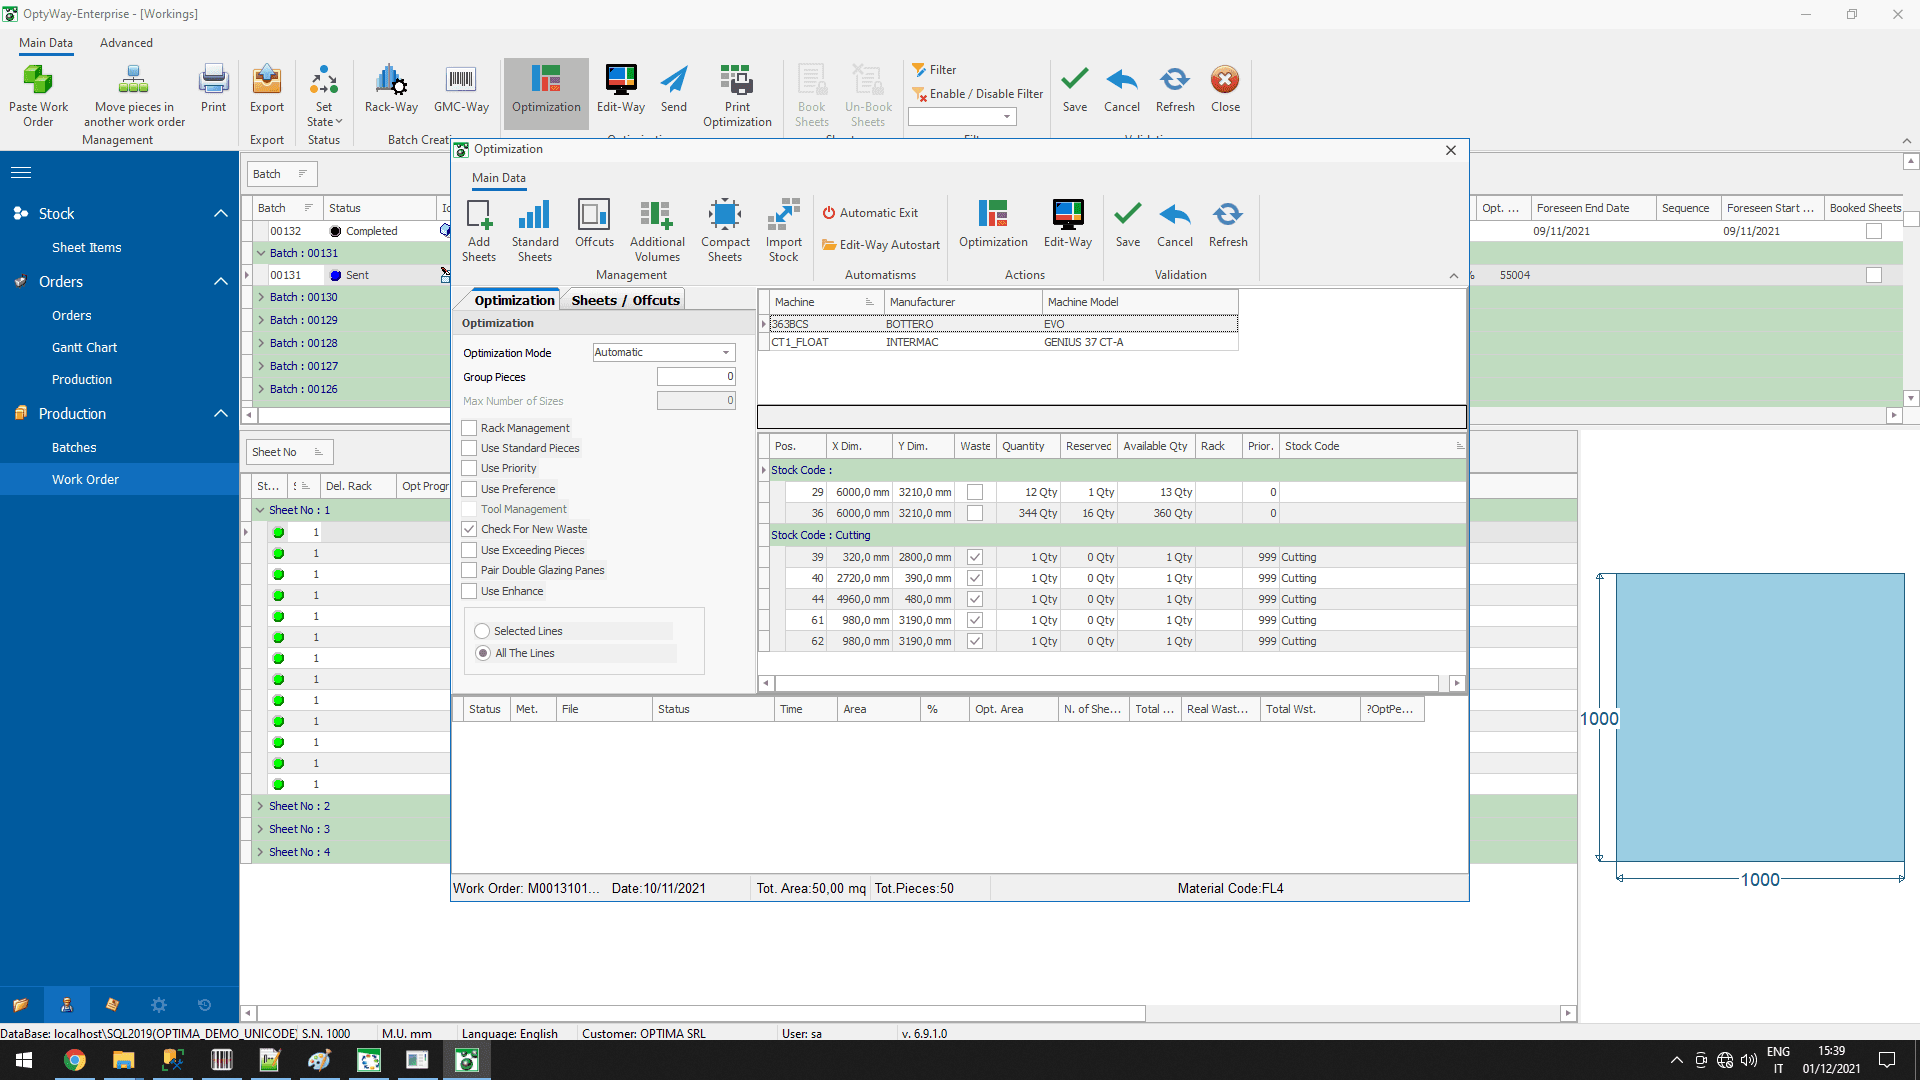Click Refresh in Optimization dialog
The image size is (1920, 1080).
(x=1228, y=223)
